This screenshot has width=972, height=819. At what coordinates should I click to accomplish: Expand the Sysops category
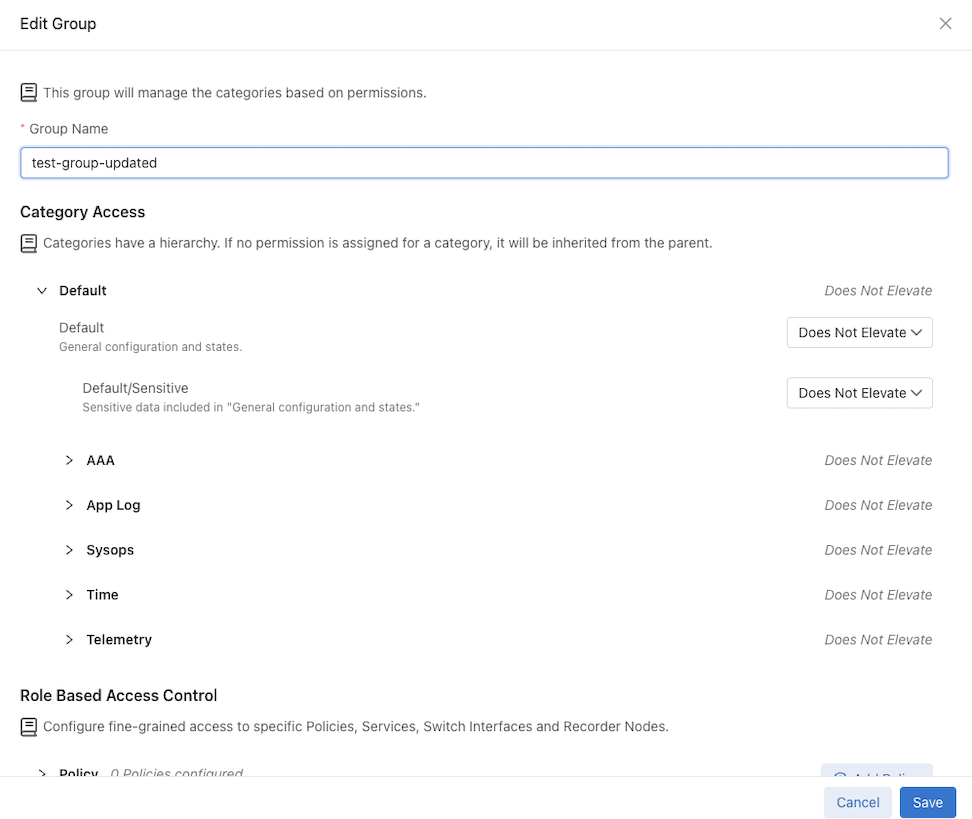click(x=69, y=550)
